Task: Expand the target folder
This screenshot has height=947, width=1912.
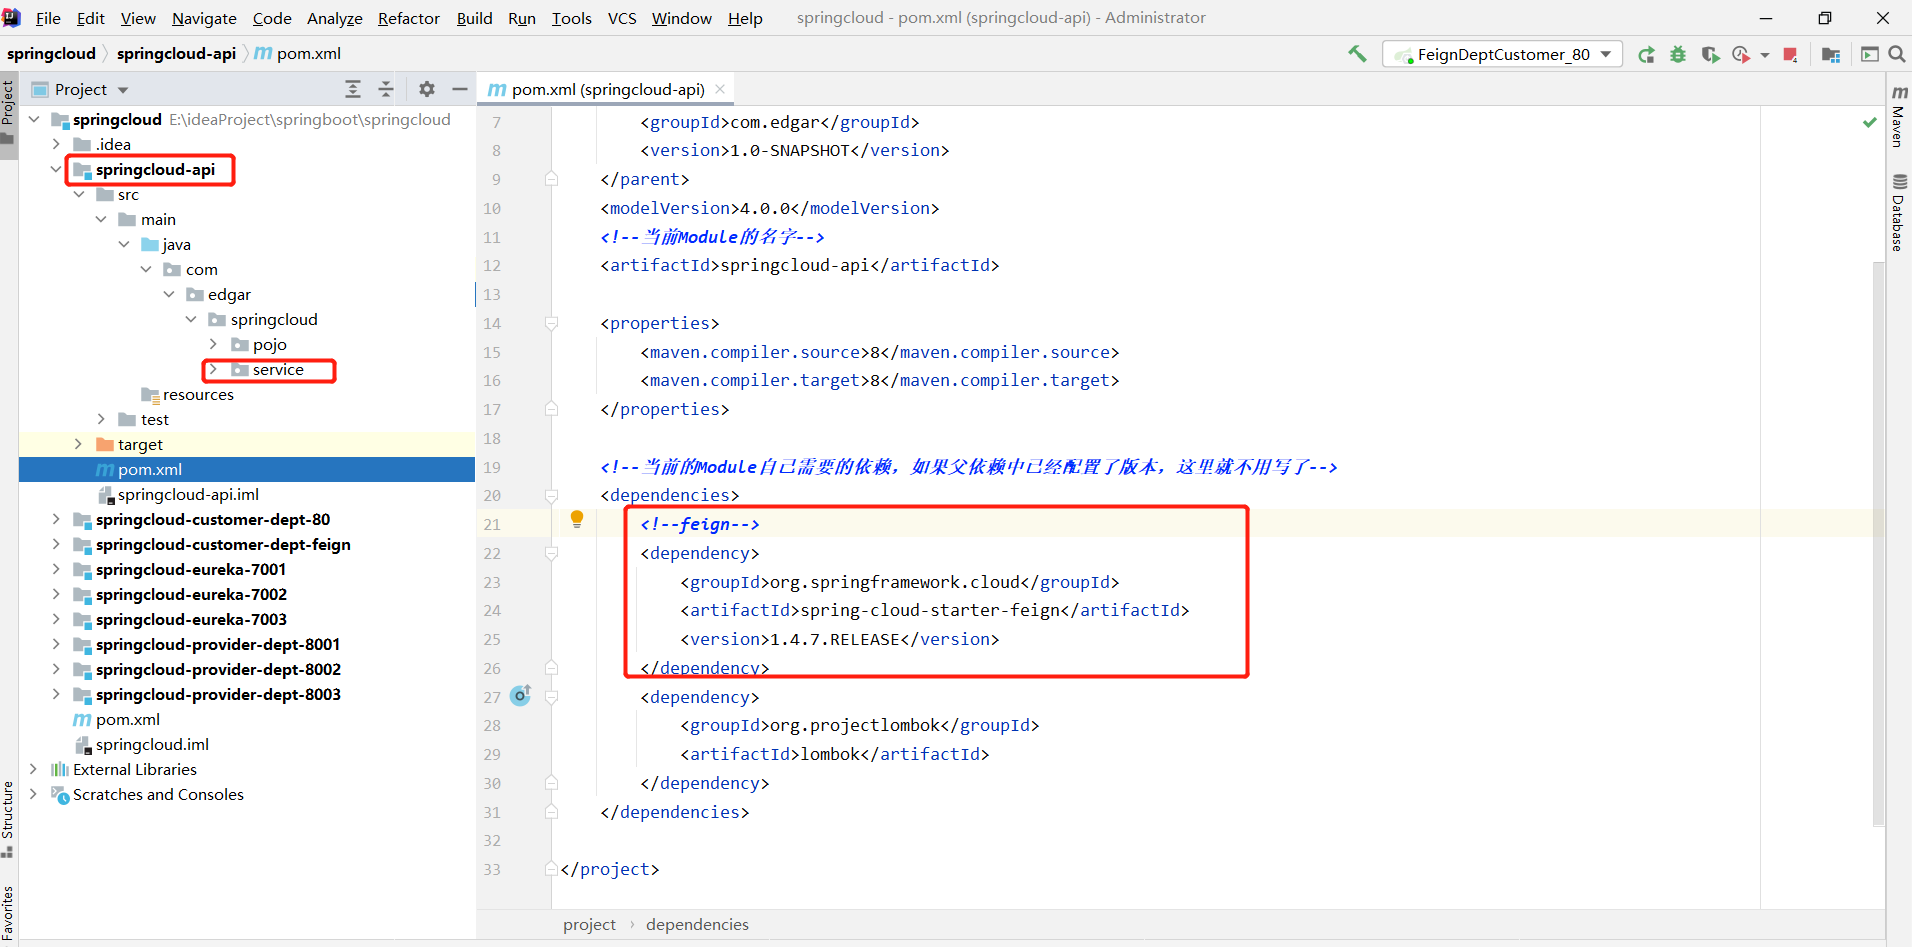Action: (x=78, y=445)
